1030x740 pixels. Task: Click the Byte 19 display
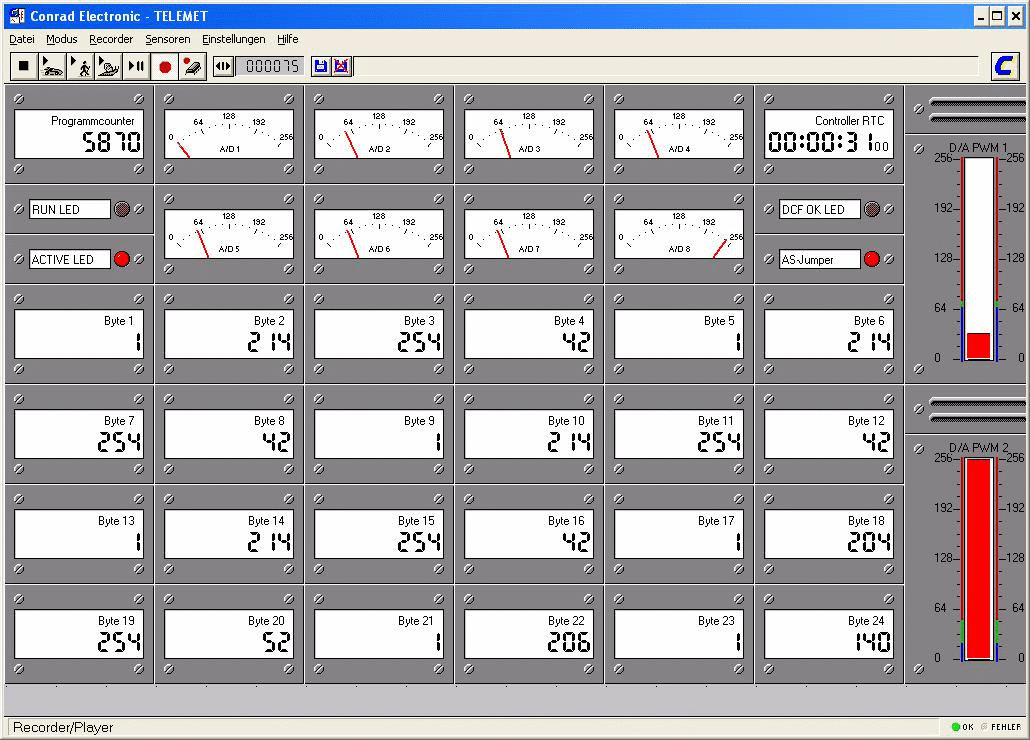79,634
